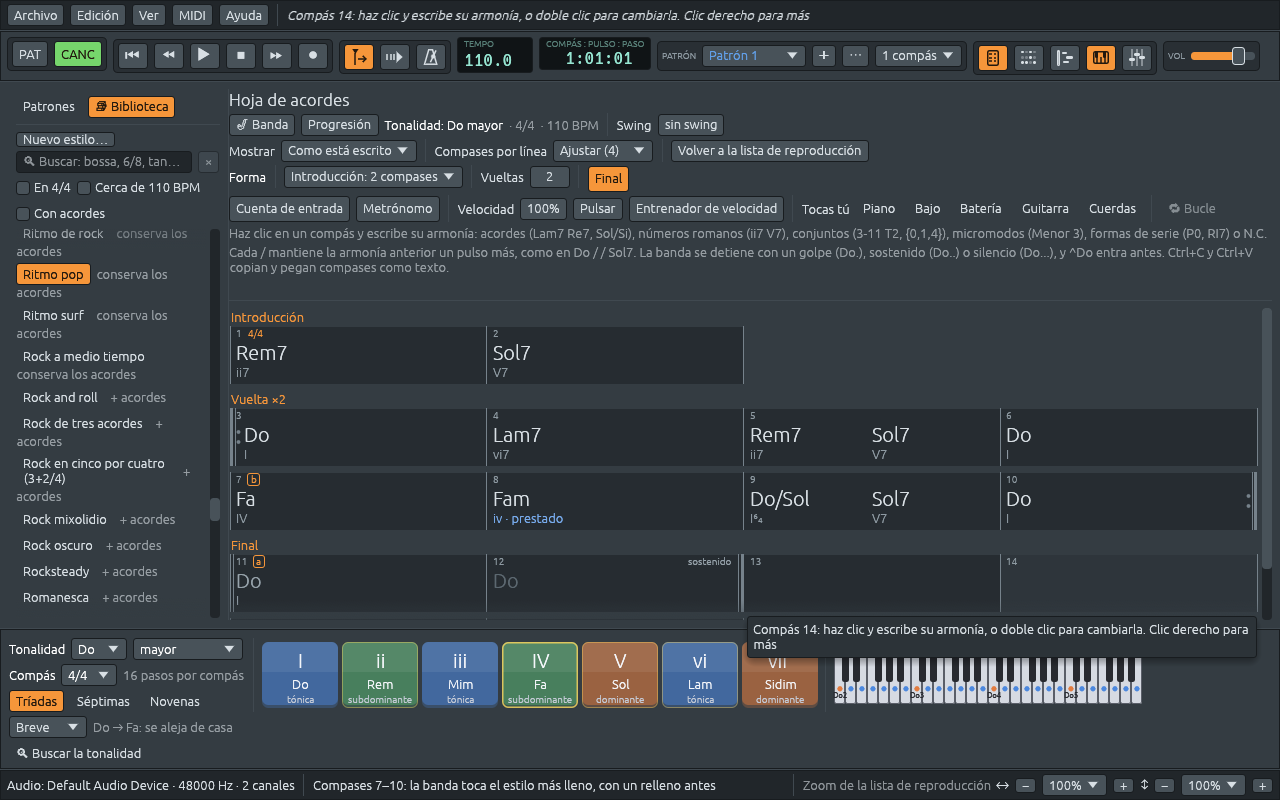Expand the 'Como está escrito' display dropdown
The height and width of the screenshot is (800, 1280).
tap(350, 151)
